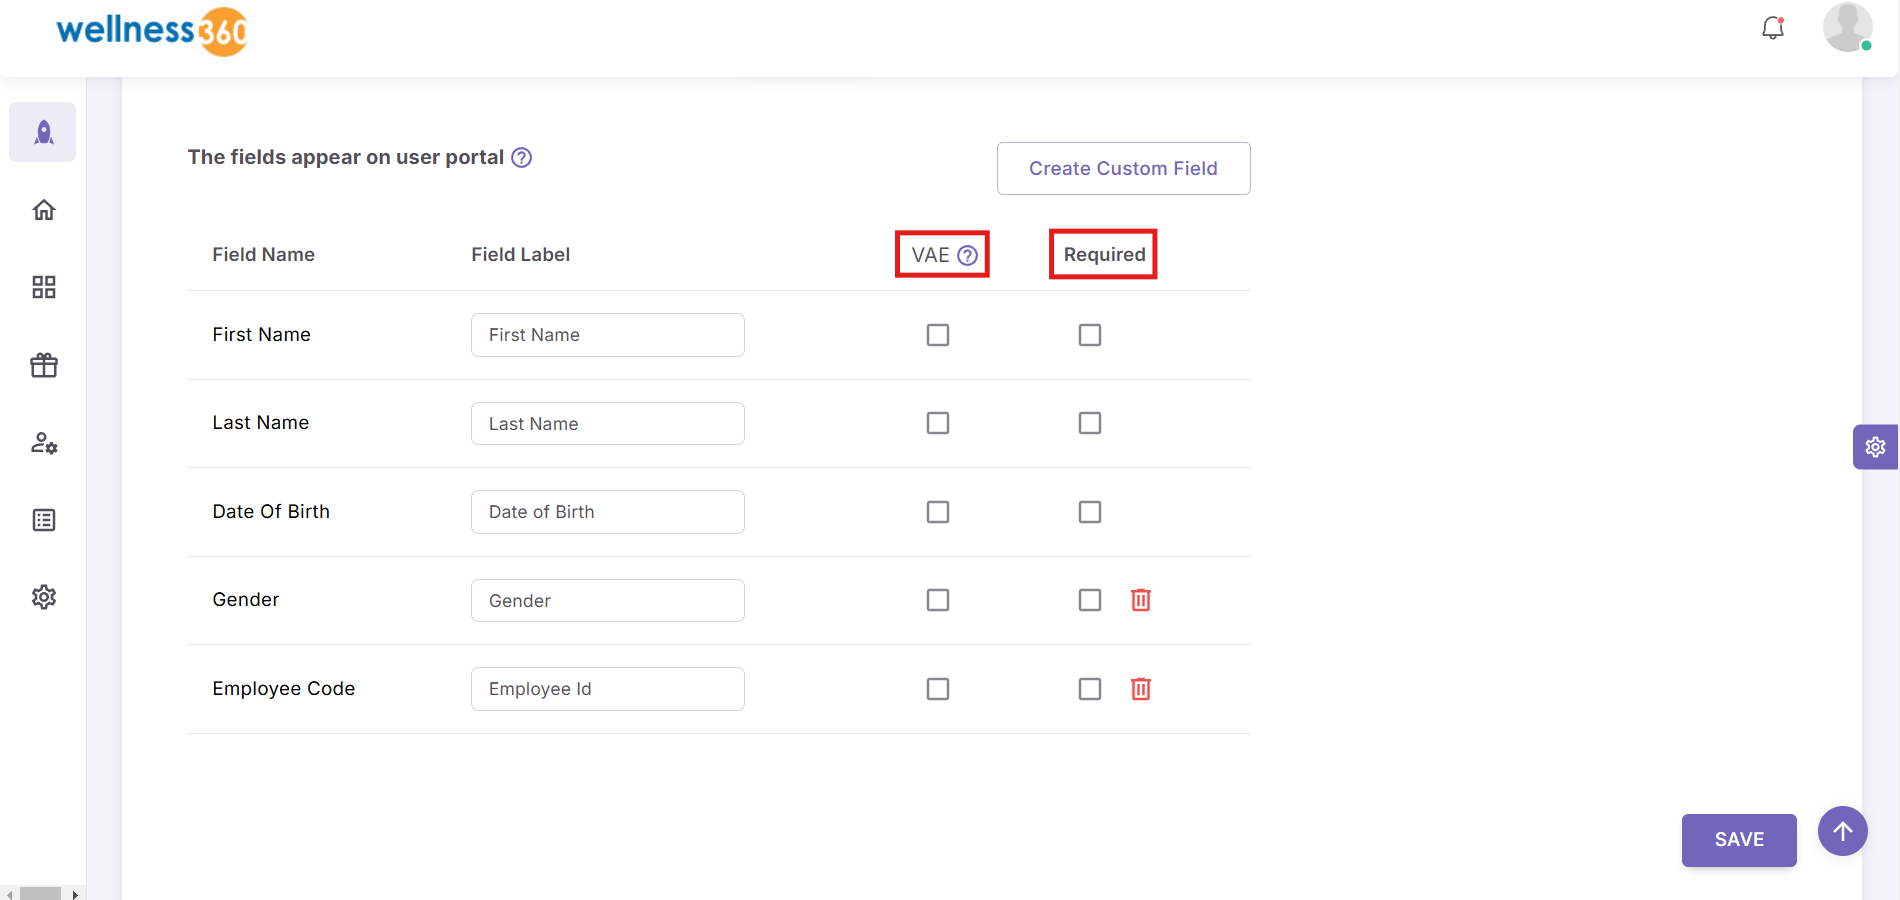Check the Required box for Last Name
The height and width of the screenshot is (900, 1900).
1090,423
